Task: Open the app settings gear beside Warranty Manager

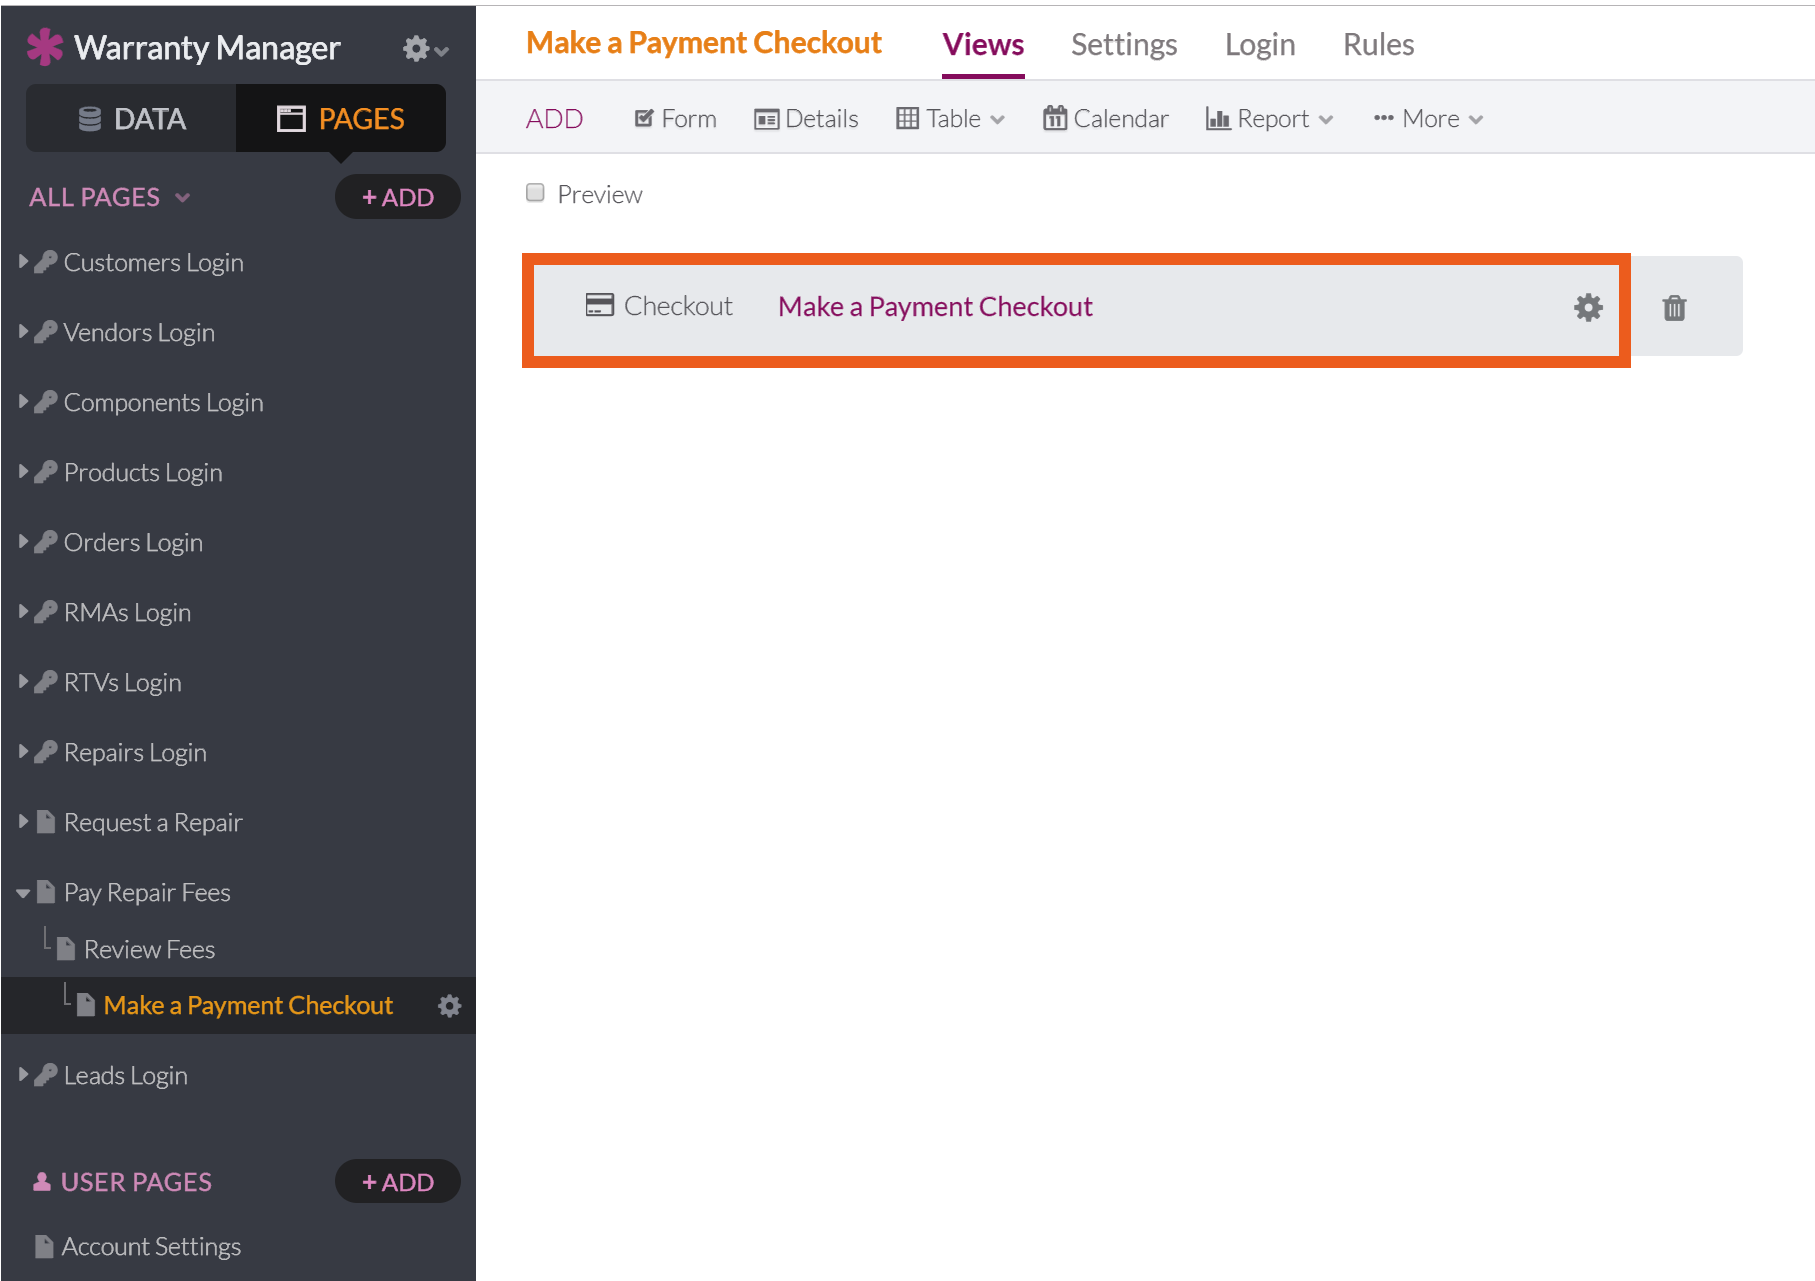Action: click(425, 48)
